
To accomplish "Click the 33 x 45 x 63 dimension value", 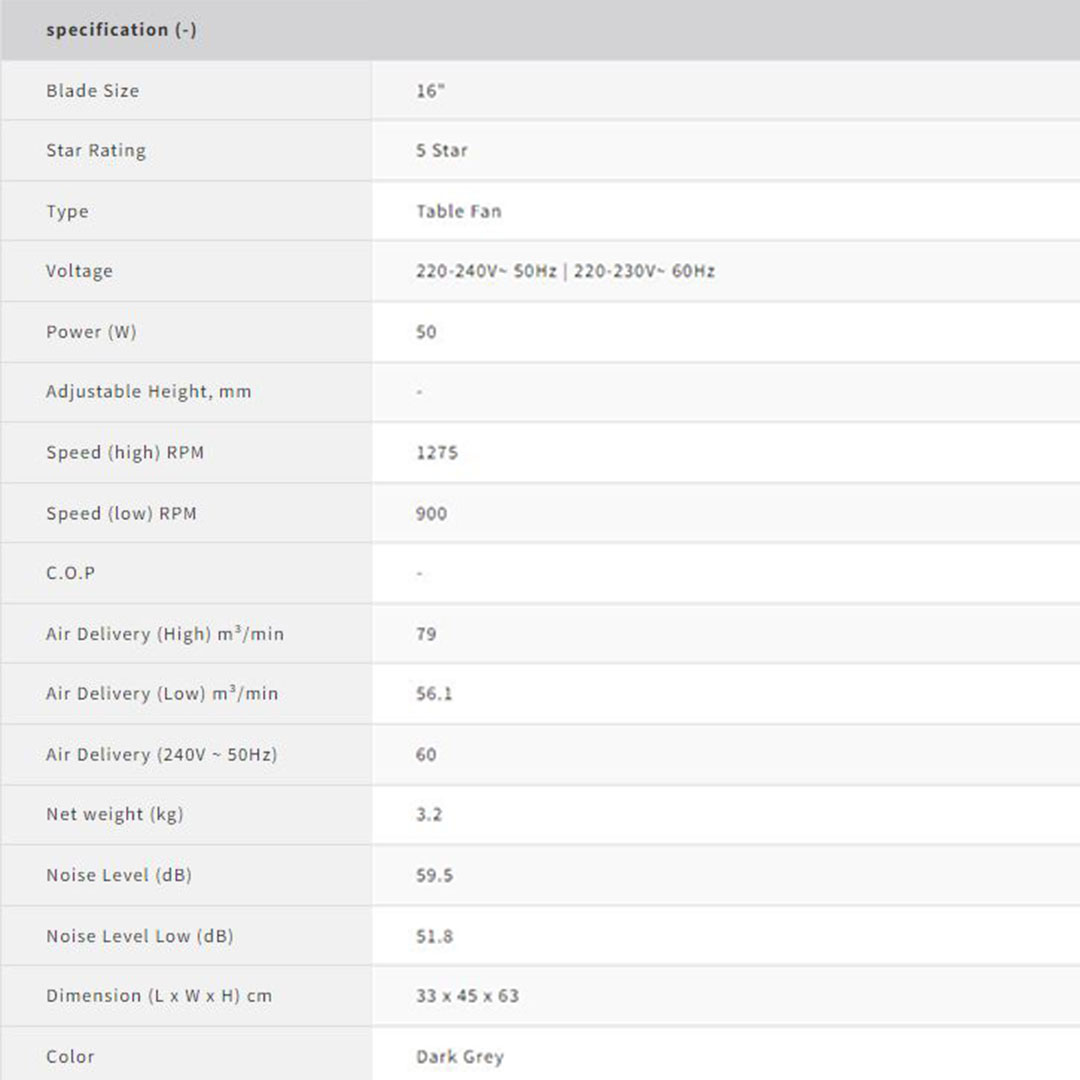I will pyautogui.click(x=467, y=996).
